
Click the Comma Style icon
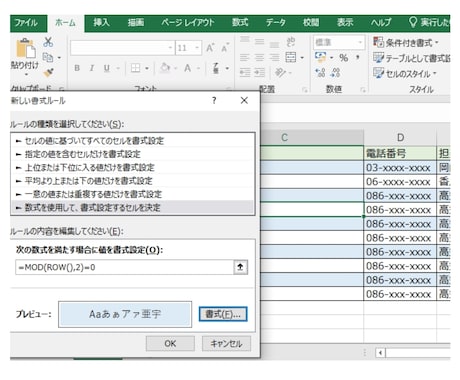[x=358, y=57]
